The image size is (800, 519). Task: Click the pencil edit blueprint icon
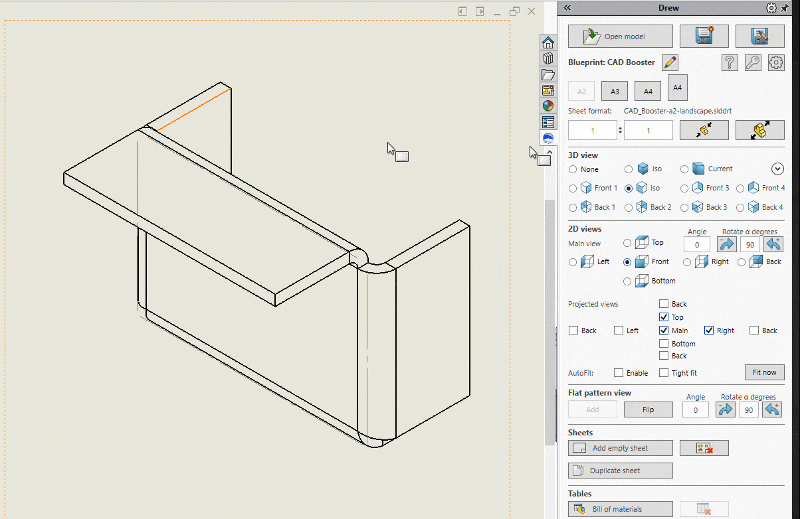click(670, 62)
